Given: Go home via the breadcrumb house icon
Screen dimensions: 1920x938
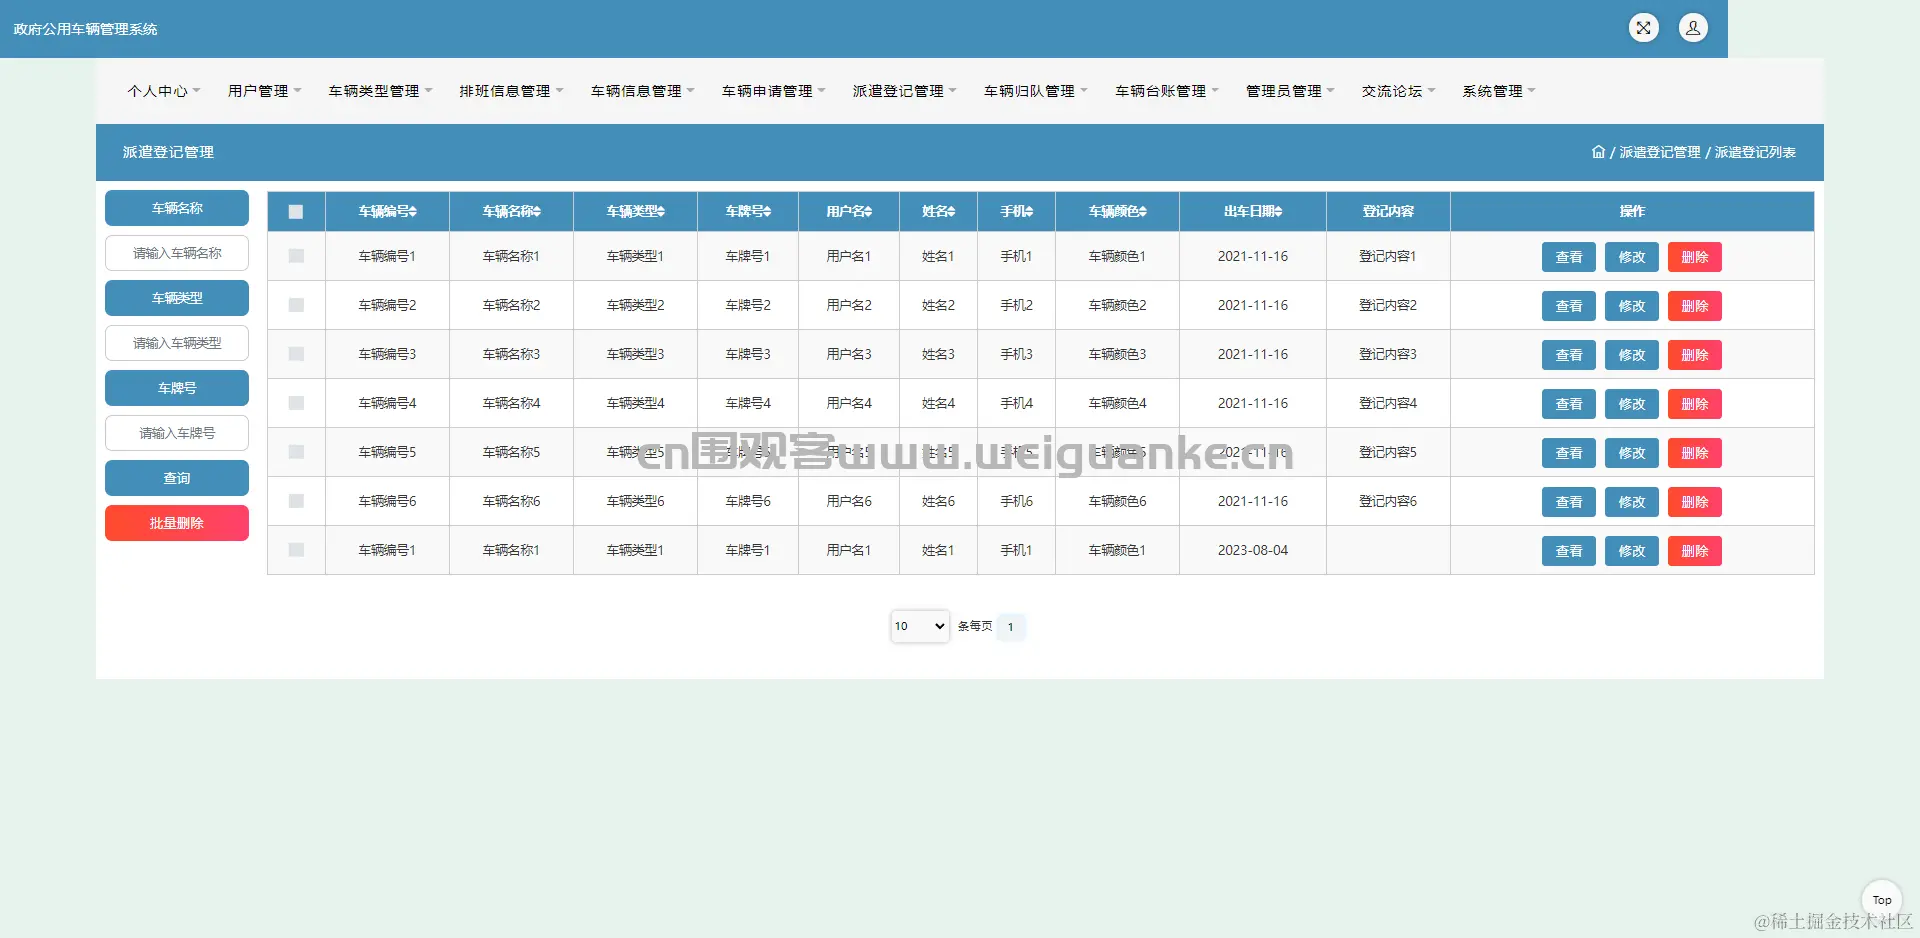Looking at the screenshot, I should click(x=1598, y=152).
